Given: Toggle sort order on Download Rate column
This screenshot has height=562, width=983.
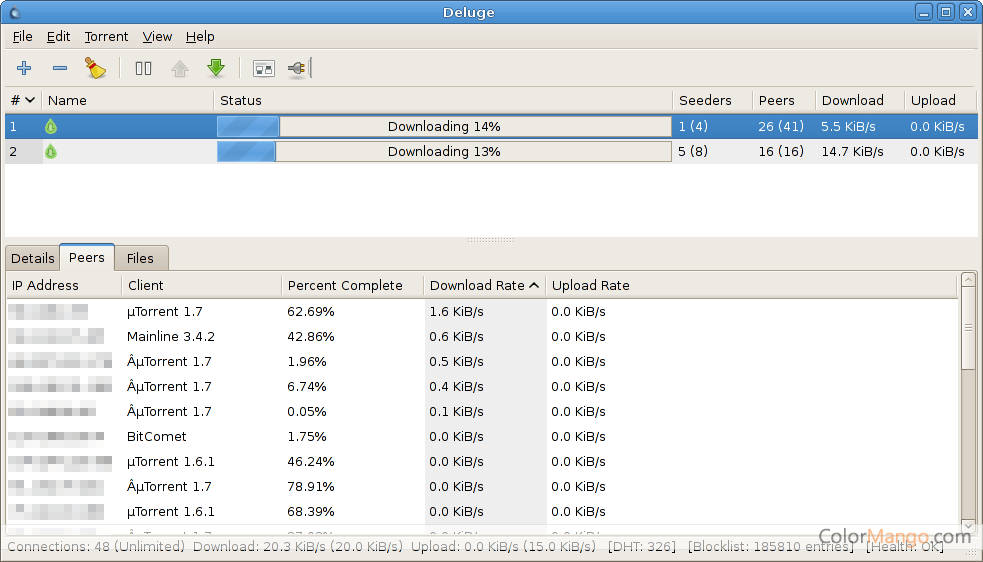Looking at the screenshot, I should 484,285.
